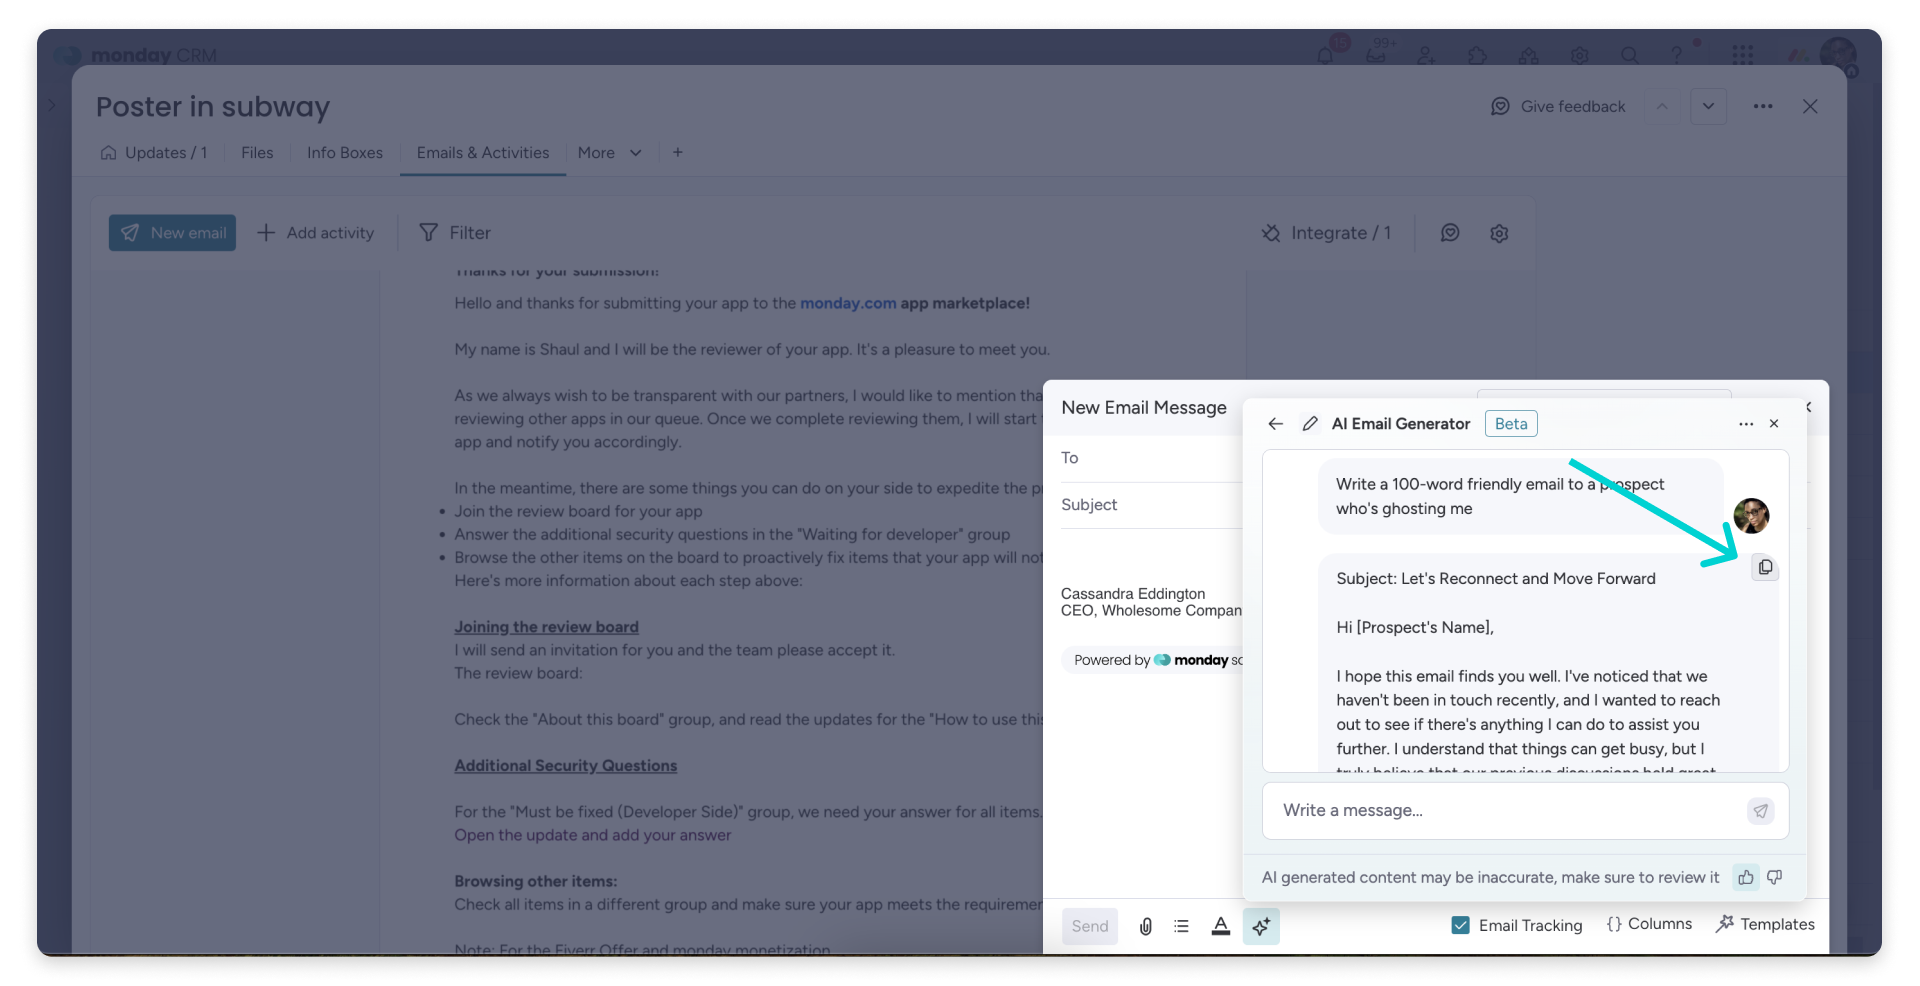
Task: Expand the More tabs dropdown
Action: pyautogui.click(x=610, y=153)
